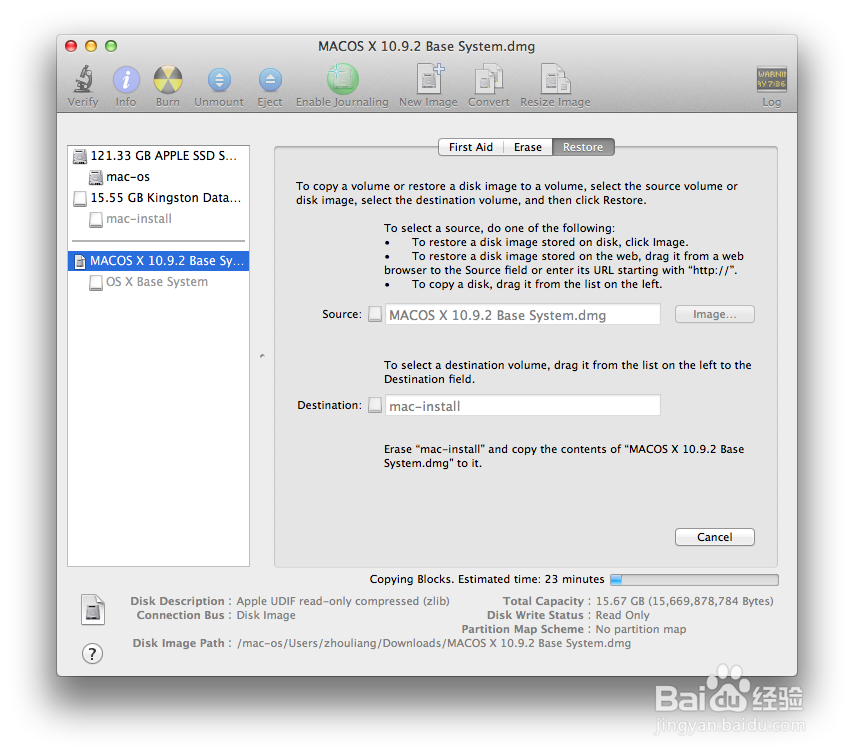Viewport: 854px width, 755px height.
Task: Click the Eject toolbar icon
Action: click(x=270, y=80)
